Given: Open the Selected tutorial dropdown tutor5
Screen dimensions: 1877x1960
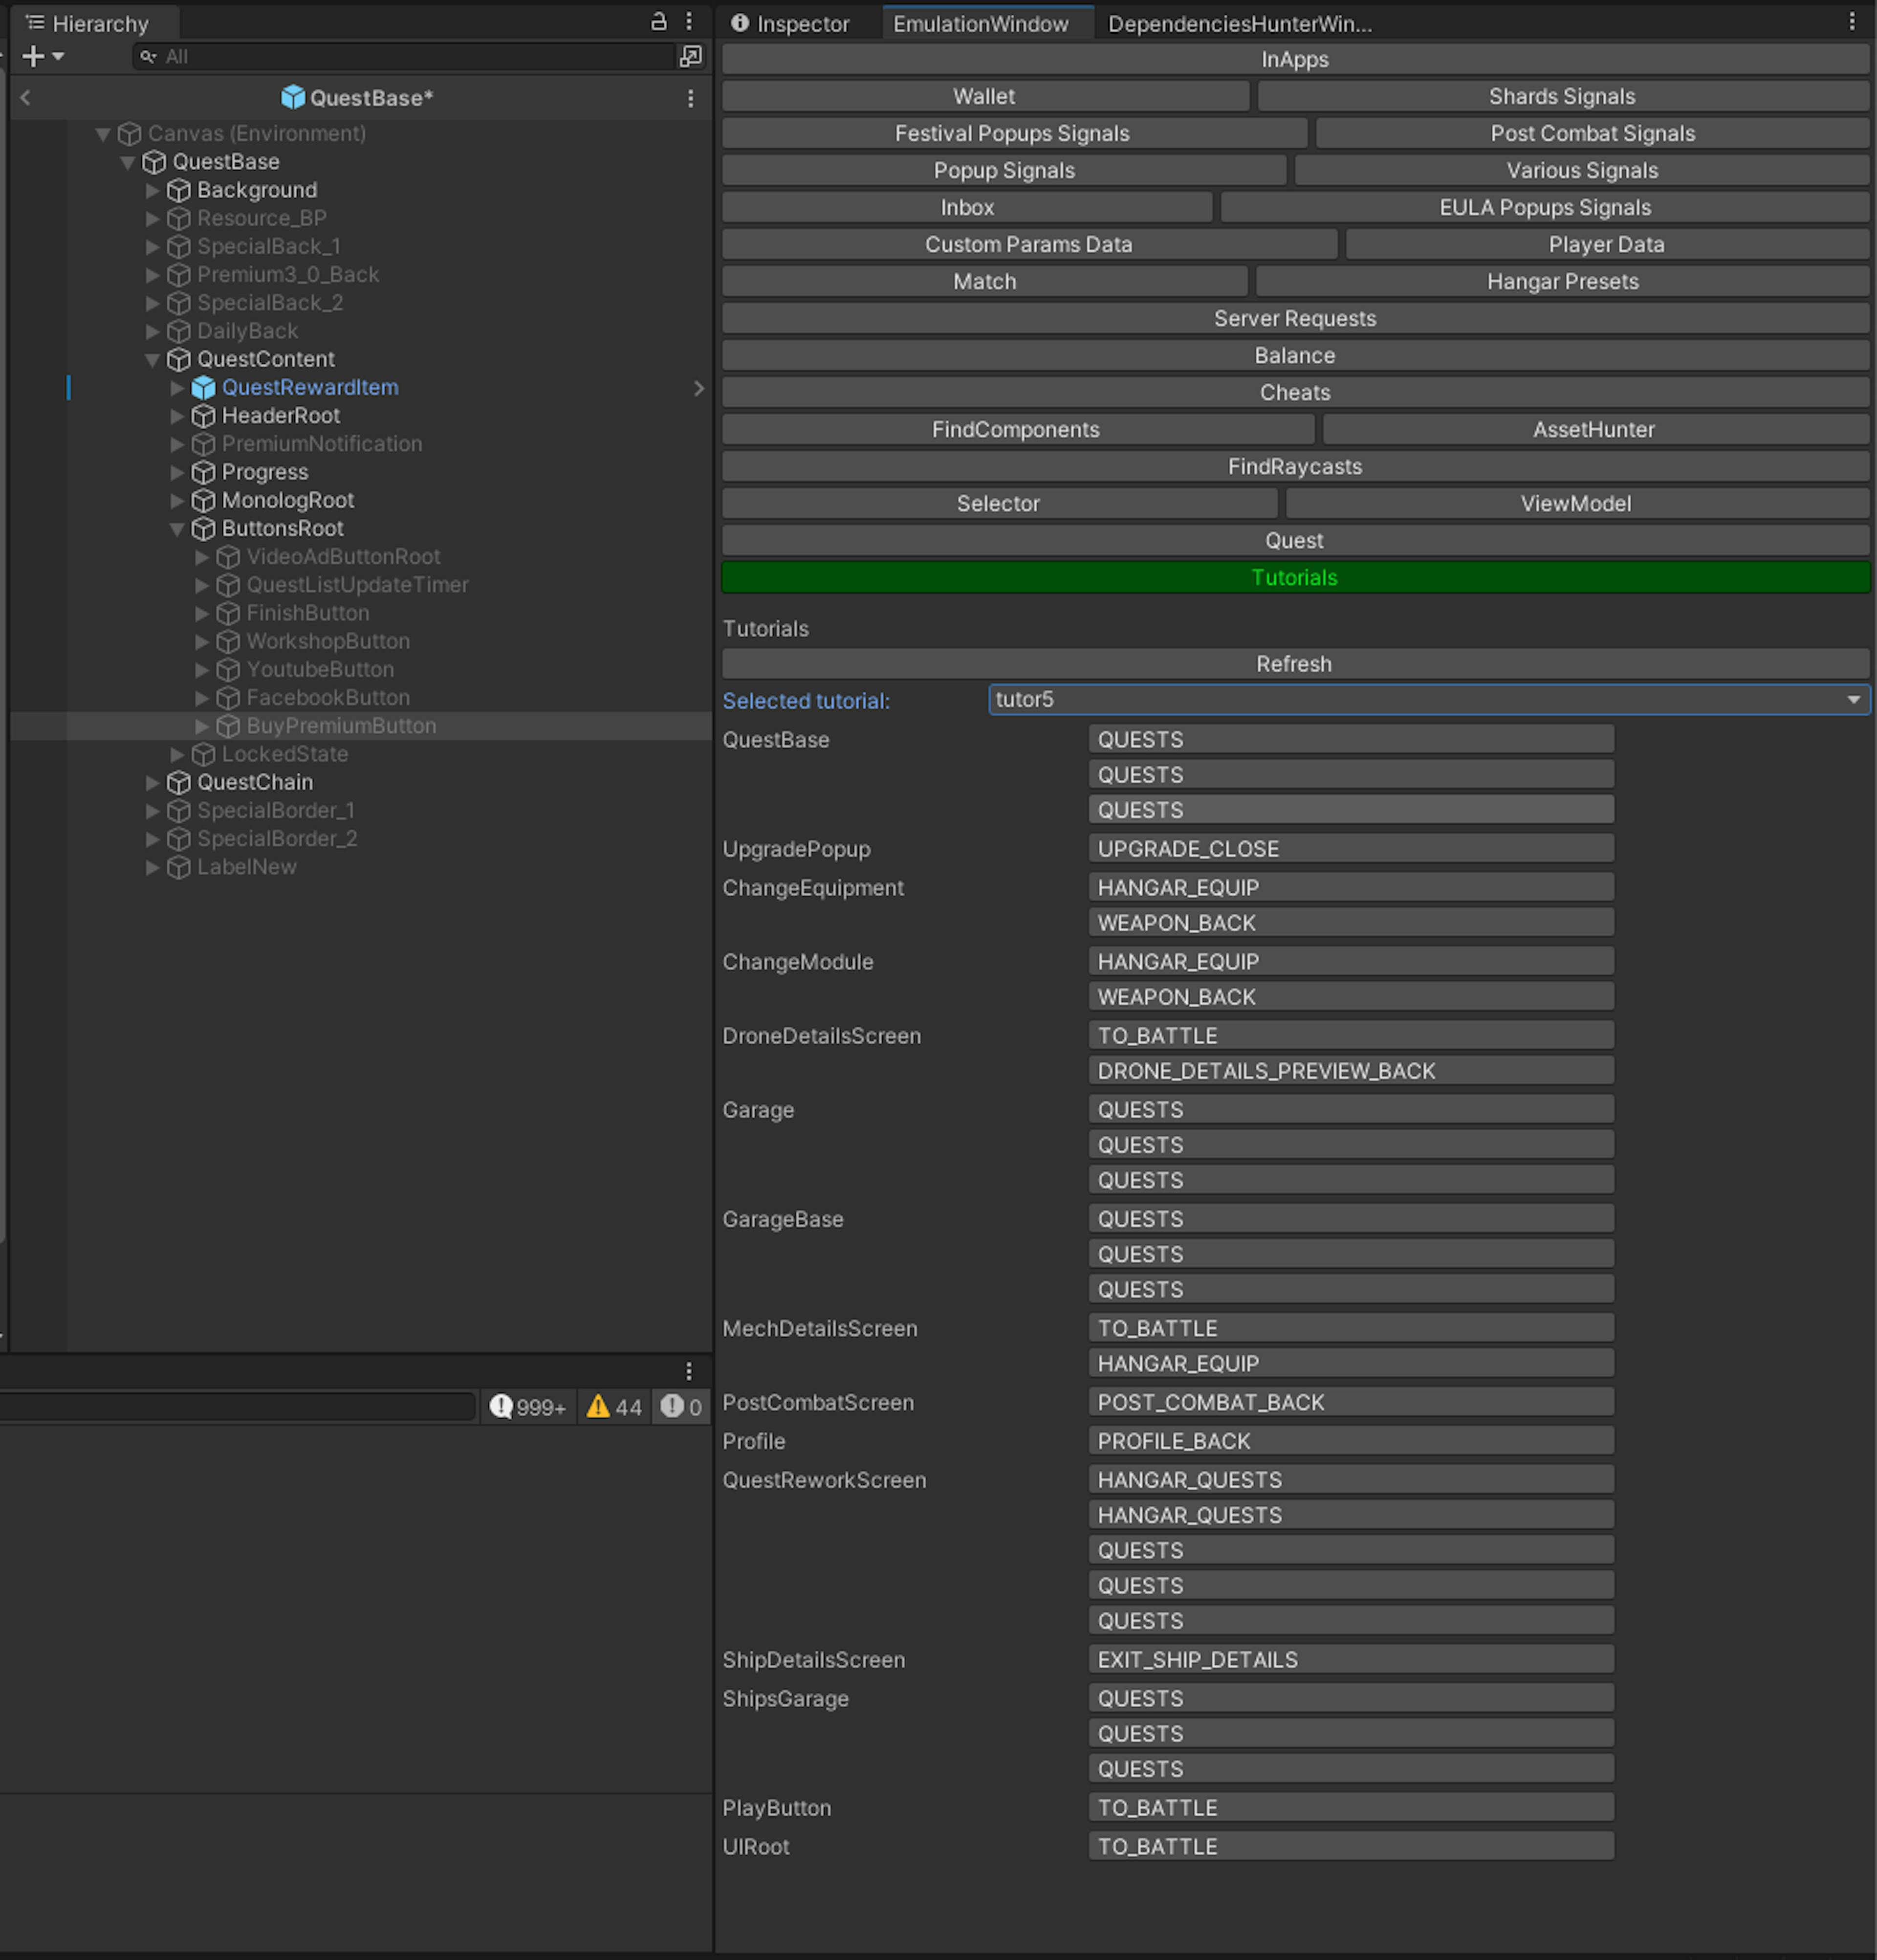Looking at the screenshot, I should coord(1428,700).
